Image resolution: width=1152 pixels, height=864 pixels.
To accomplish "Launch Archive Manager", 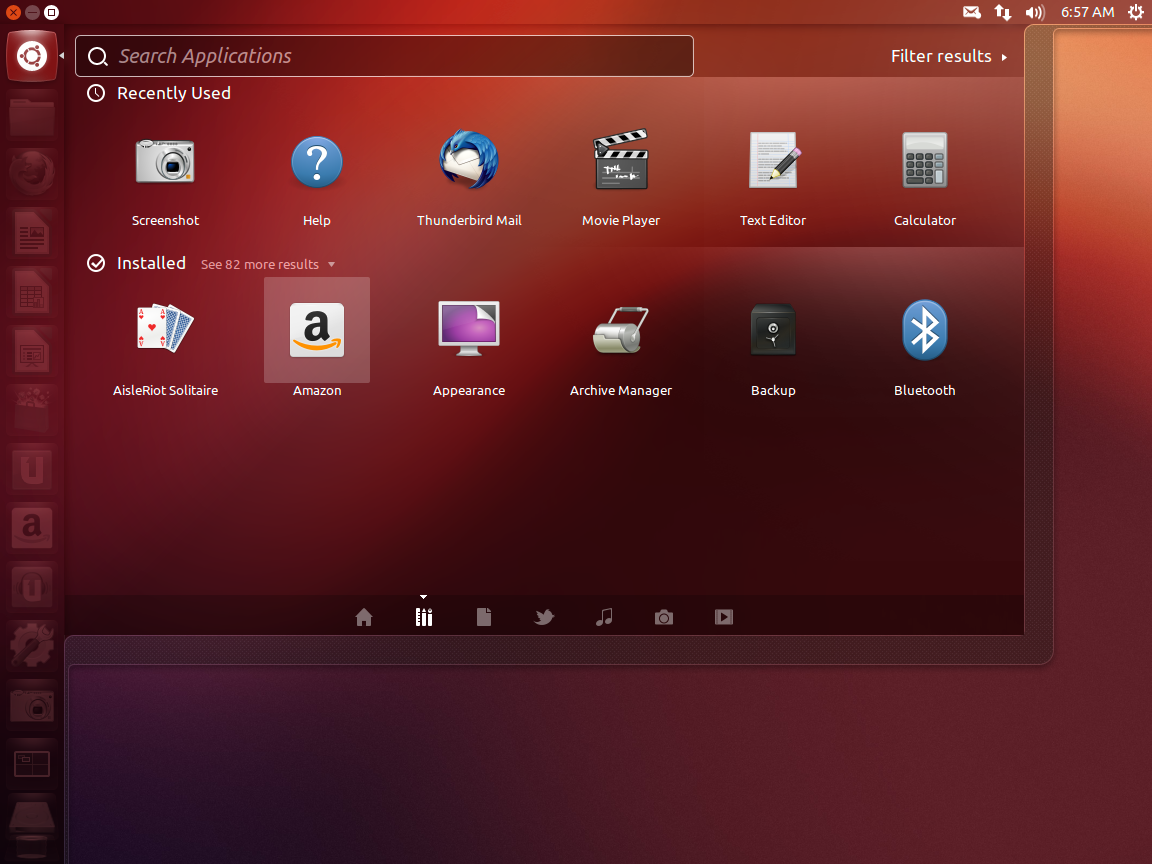I will coord(621,330).
